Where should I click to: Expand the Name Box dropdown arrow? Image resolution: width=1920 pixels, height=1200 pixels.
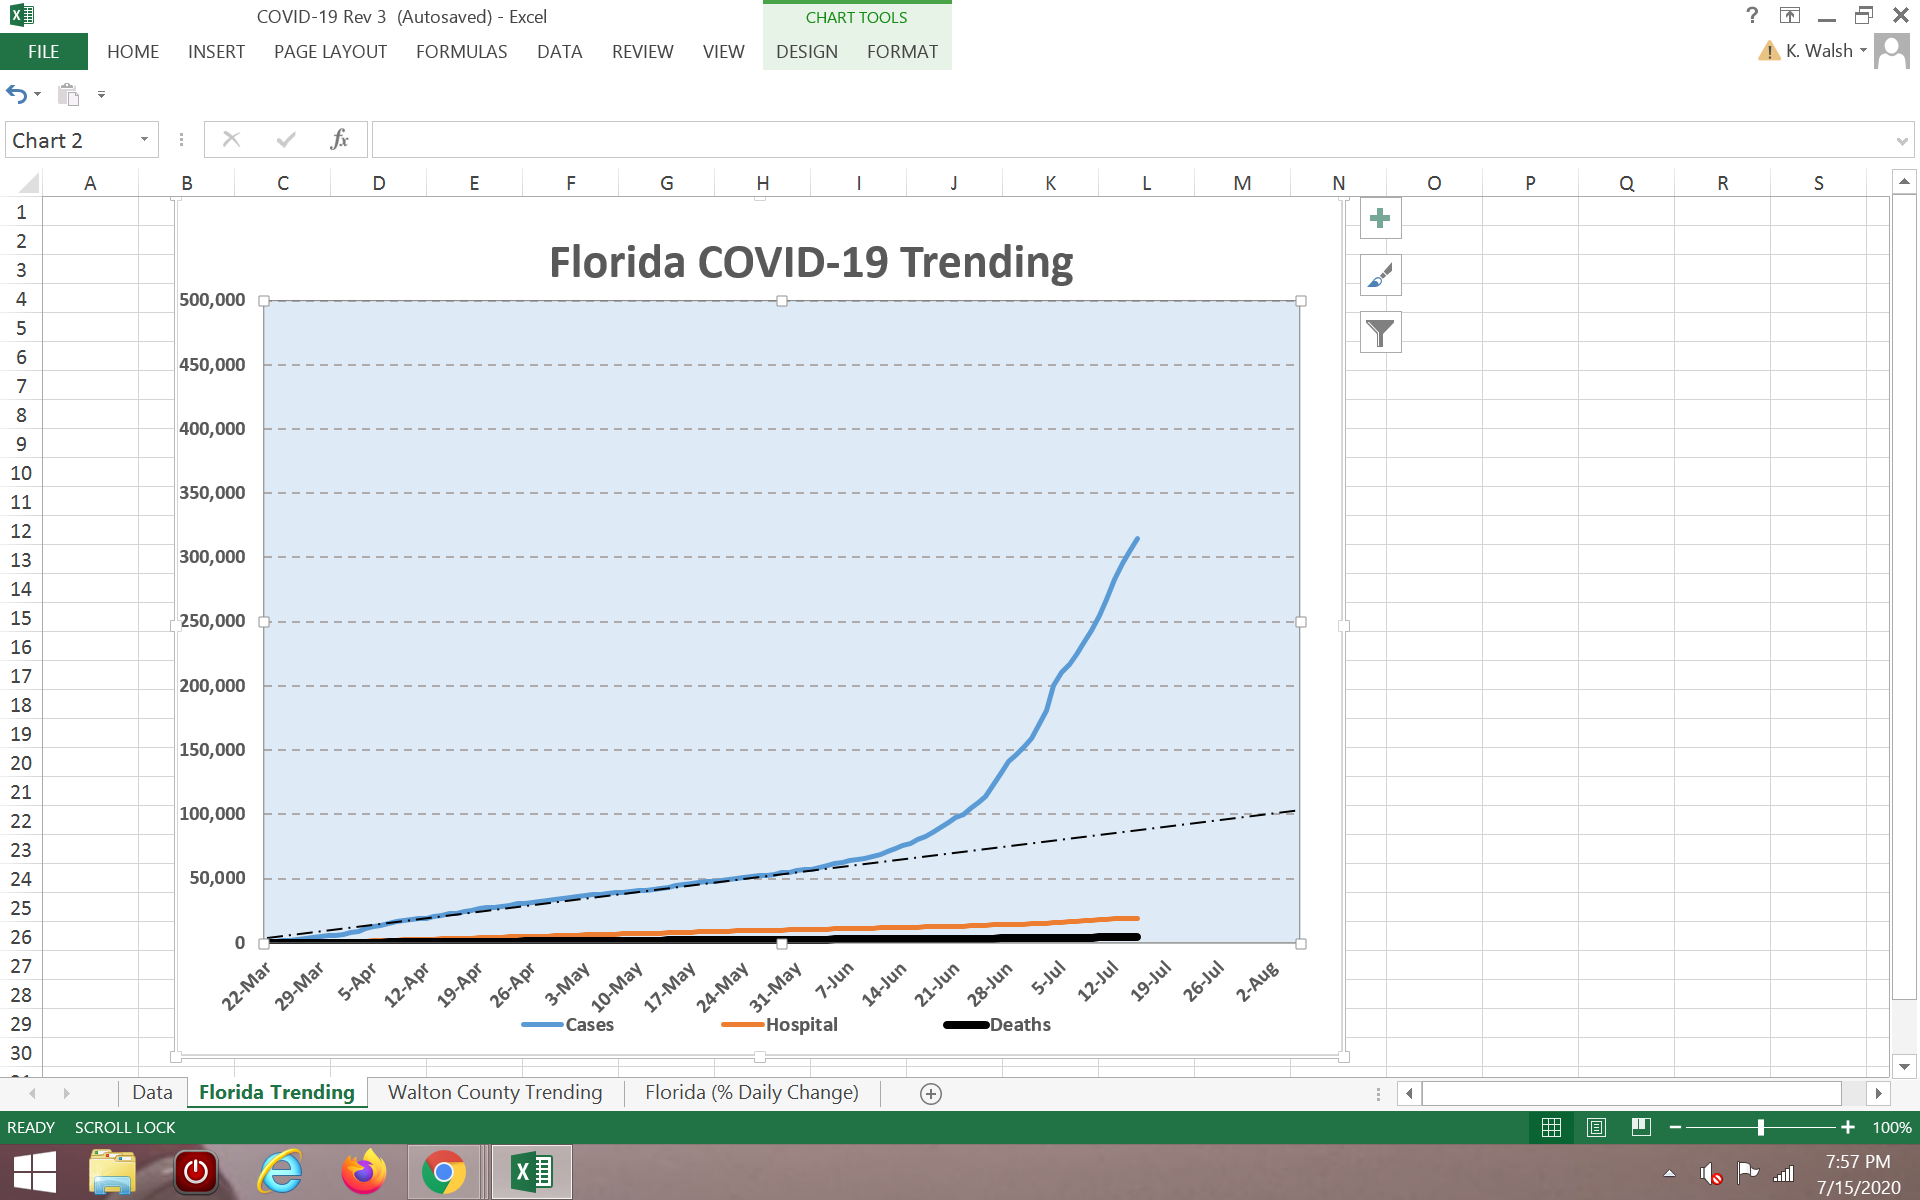pos(144,139)
